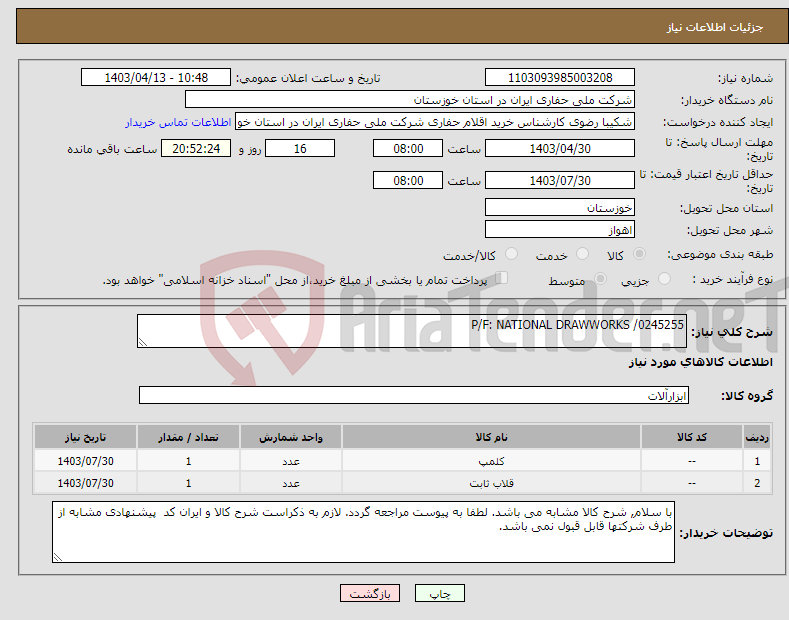Viewport: 789px width, 620px height.
Task: Click the remaining time field 20:52:24
Action: (196, 148)
